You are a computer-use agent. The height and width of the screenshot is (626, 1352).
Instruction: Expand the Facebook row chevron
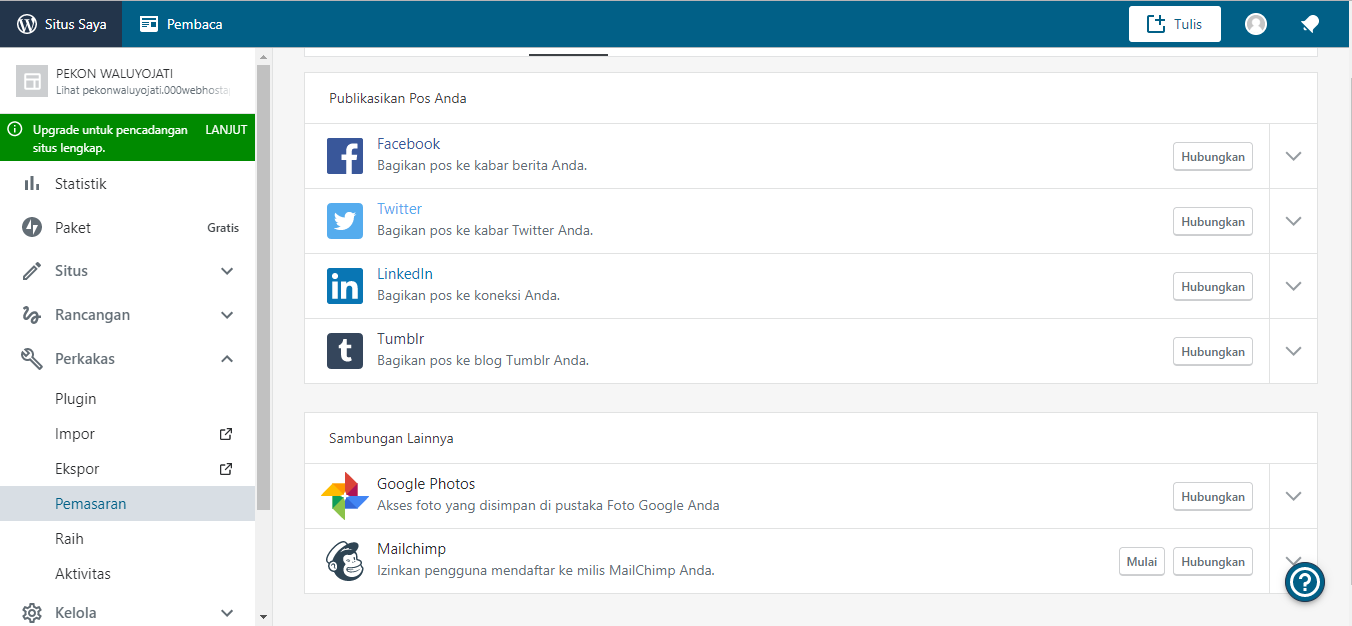[1293, 156]
